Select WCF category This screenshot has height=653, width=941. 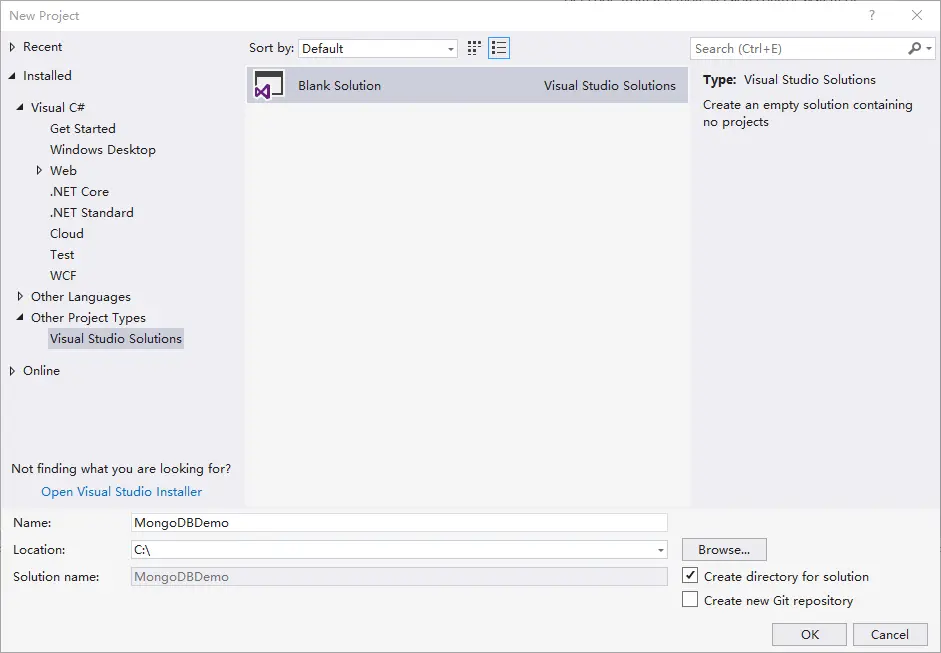coord(63,275)
